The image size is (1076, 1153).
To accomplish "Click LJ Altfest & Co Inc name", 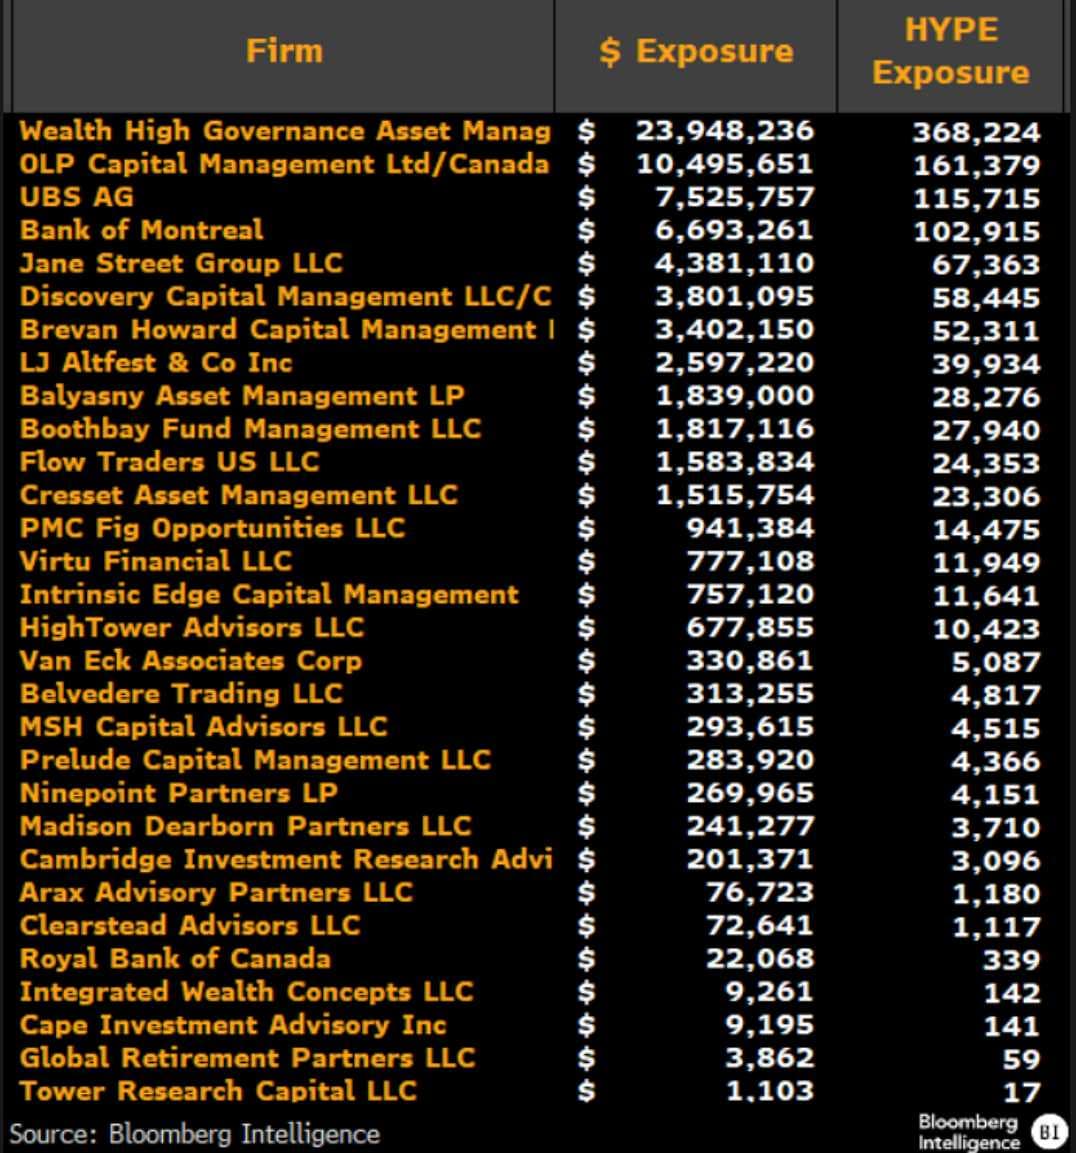I will pyautogui.click(x=156, y=363).
